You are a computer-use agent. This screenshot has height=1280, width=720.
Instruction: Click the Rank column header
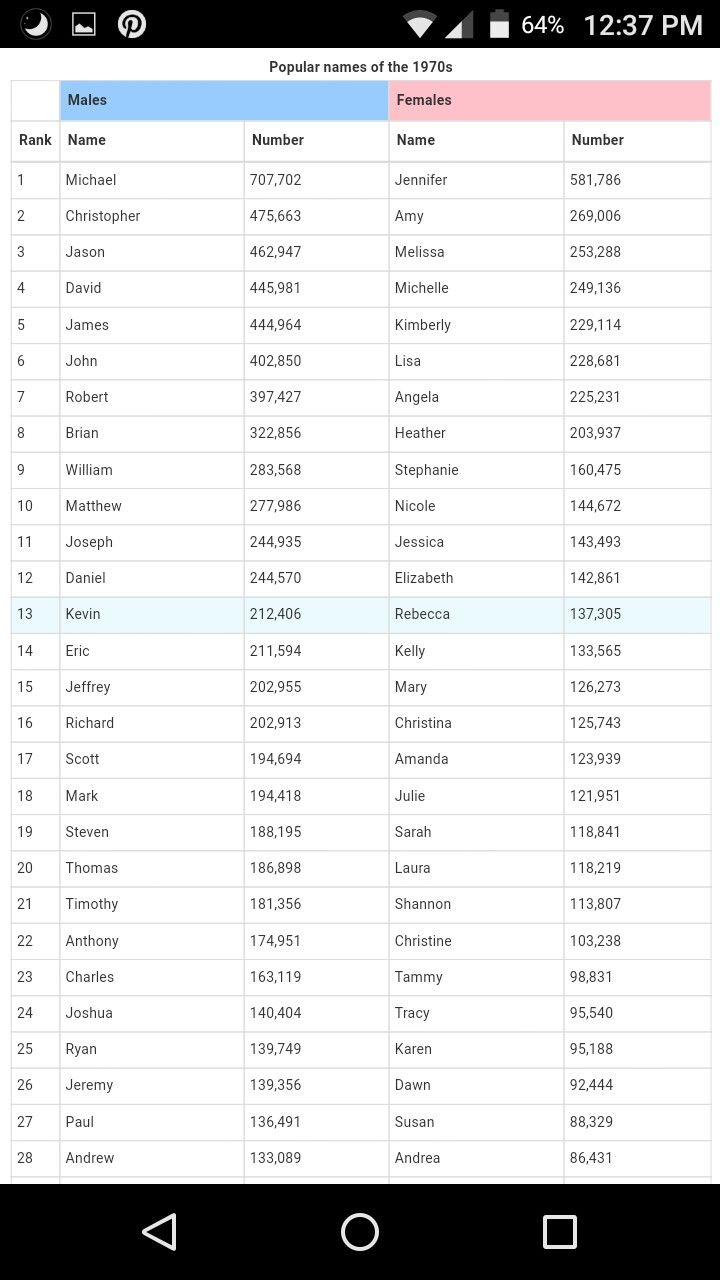[x=35, y=140]
